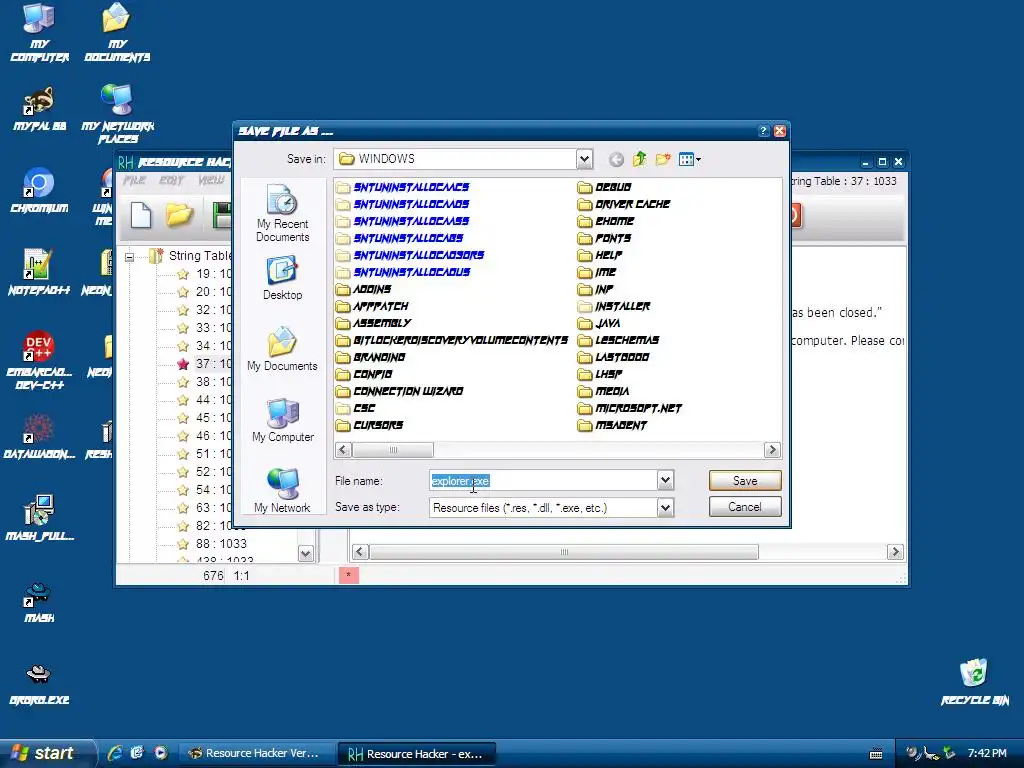Select the Connection Wizard folder
The image size is (1024, 768).
pyautogui.click(x=400, y=391)
